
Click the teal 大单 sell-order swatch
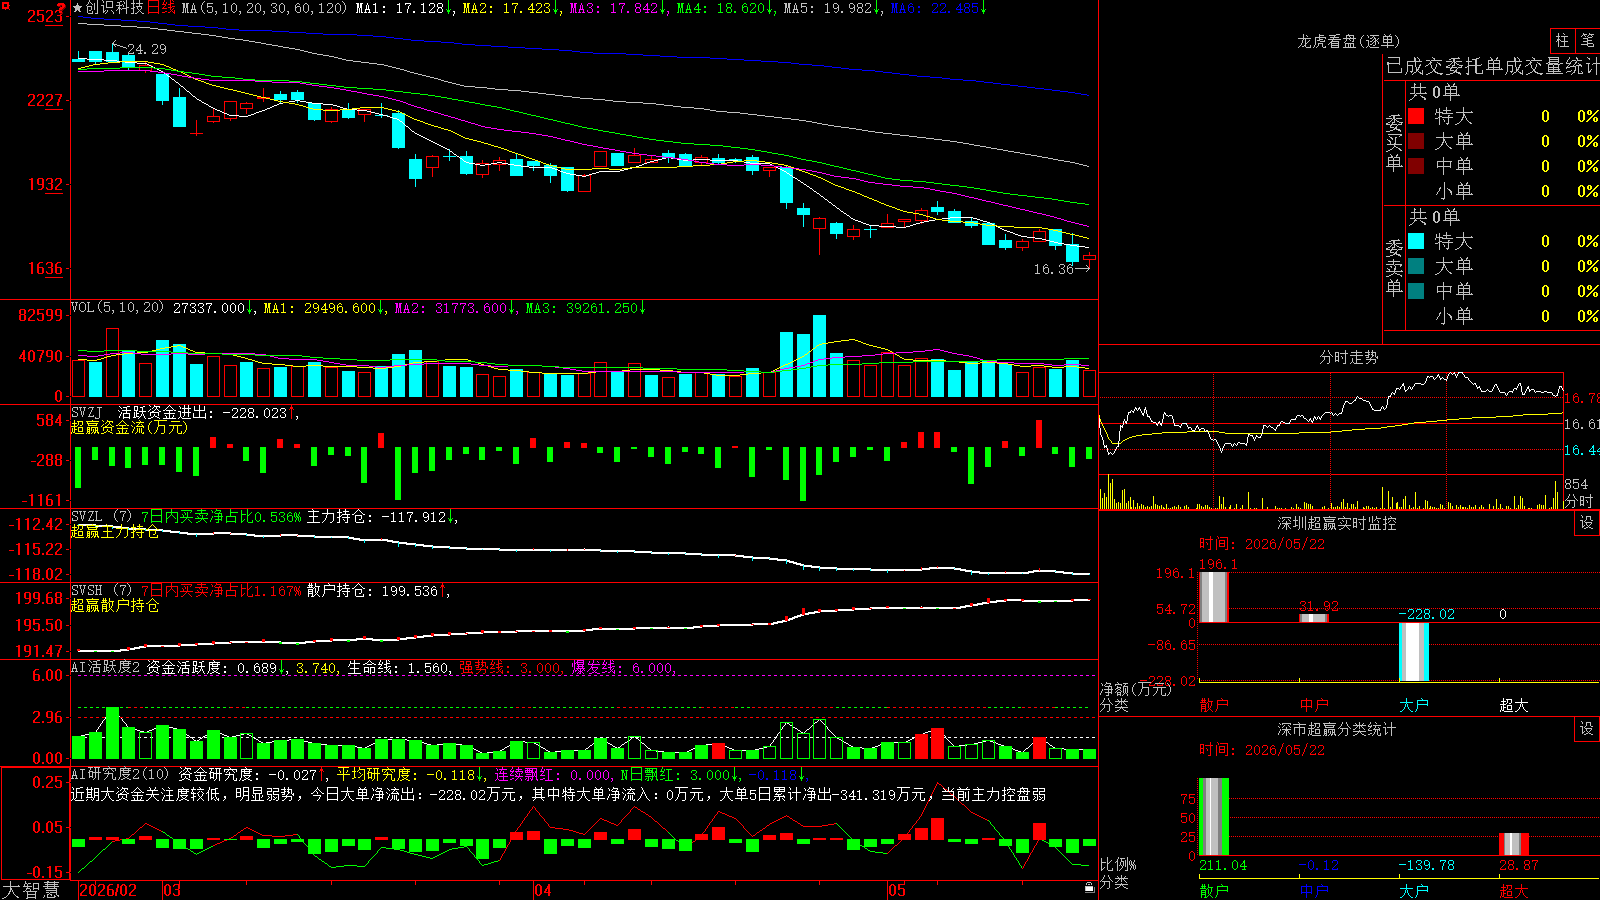[1416, 266]
